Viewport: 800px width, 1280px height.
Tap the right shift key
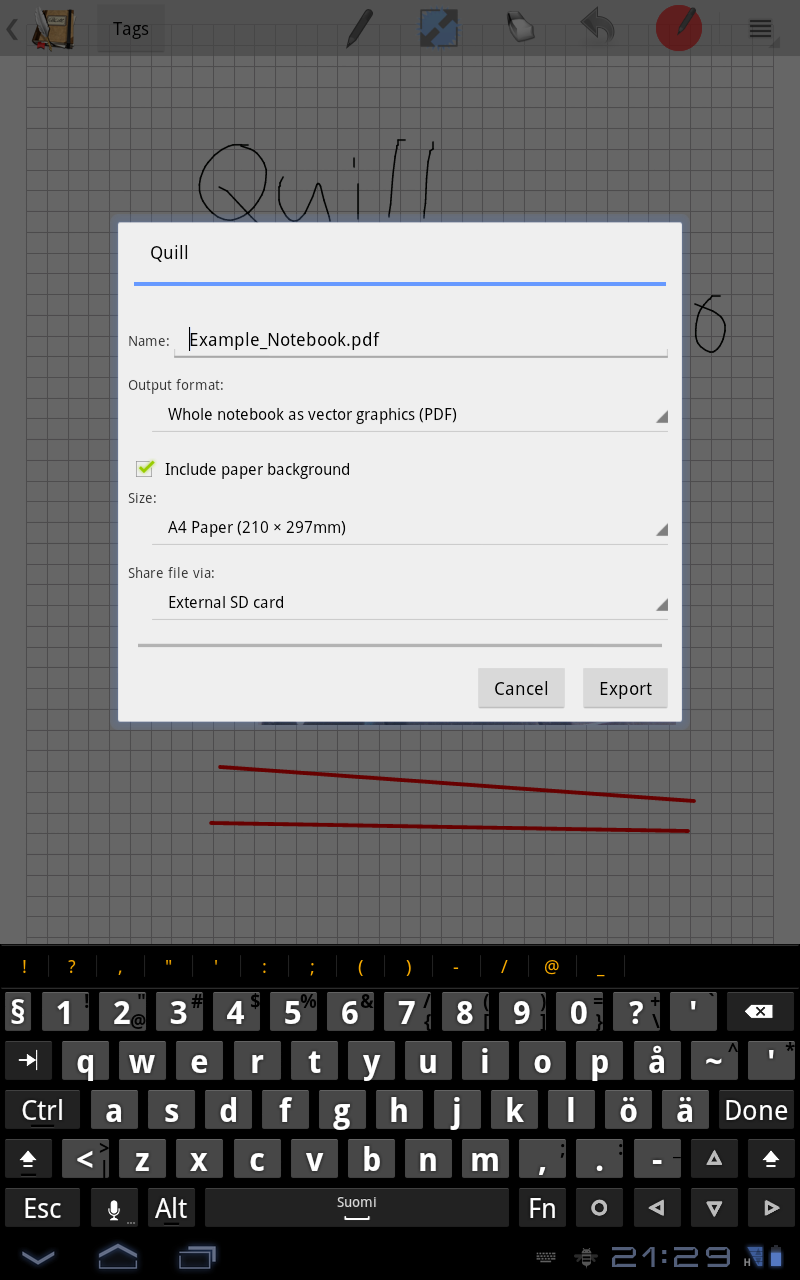(771, 1158)
